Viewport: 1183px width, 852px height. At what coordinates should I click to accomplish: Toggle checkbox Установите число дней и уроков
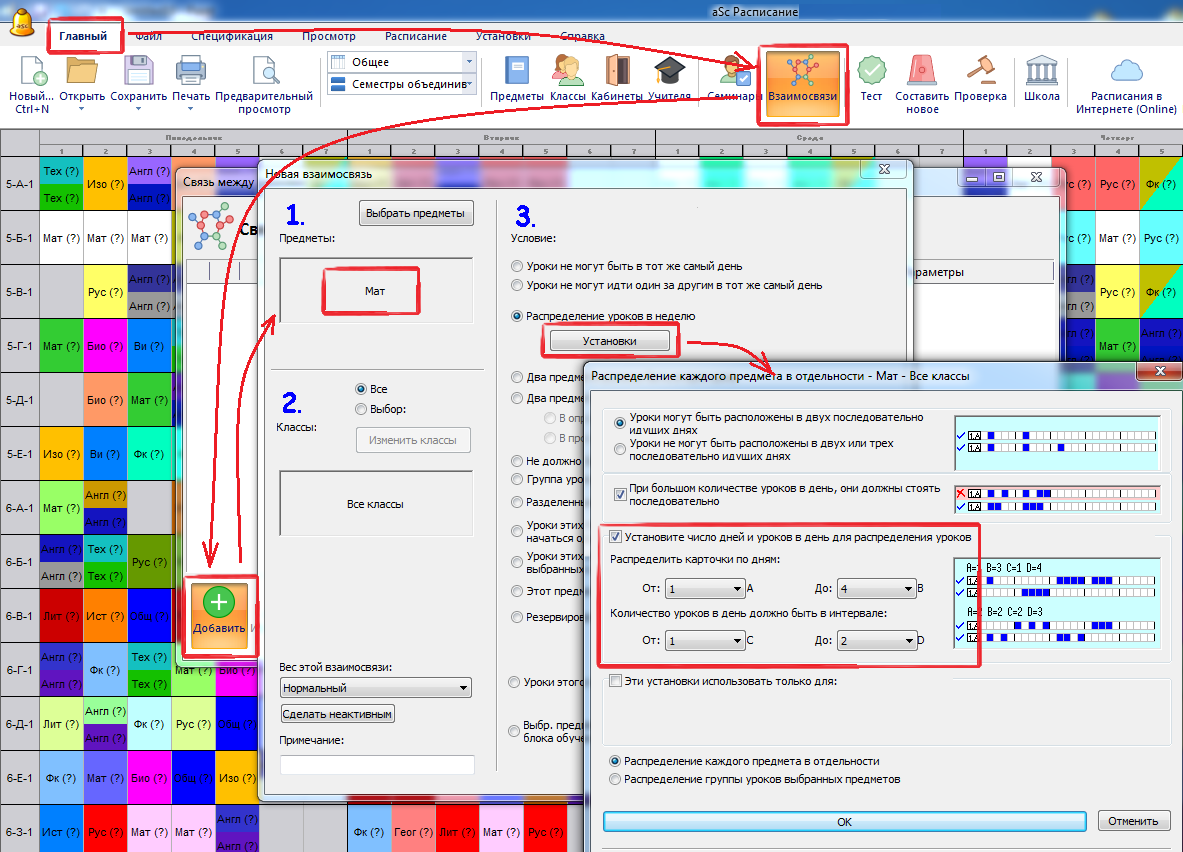point(615,537)
